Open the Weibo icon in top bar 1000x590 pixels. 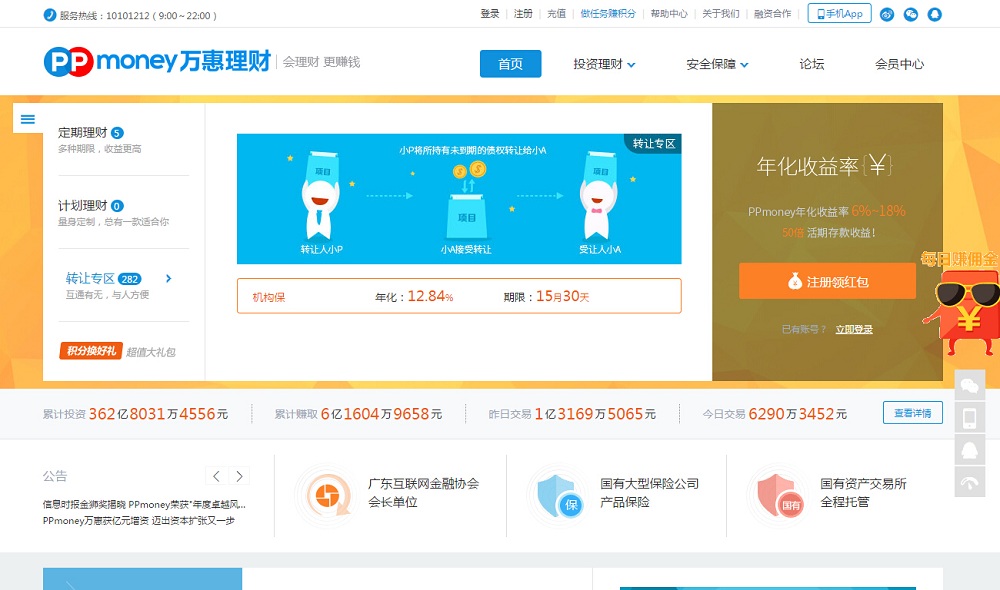tap(886, 14)
